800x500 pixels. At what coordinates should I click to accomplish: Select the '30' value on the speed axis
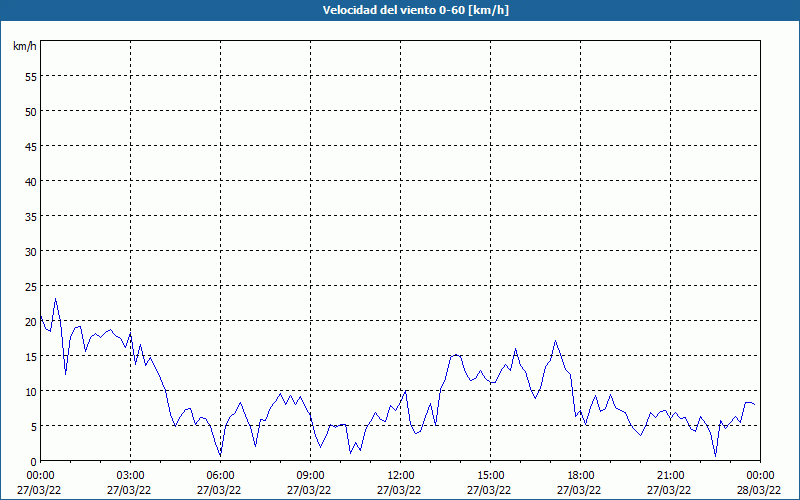tap(31, 252)
